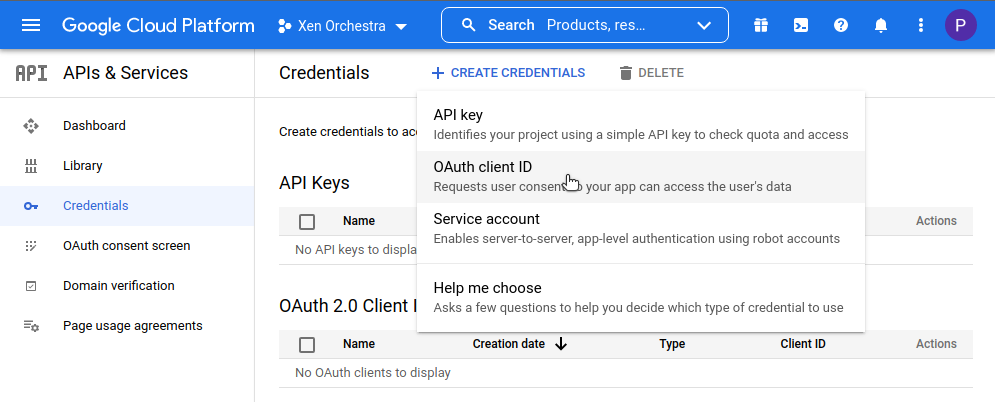Click the OAuth consent screen icon
The height and width of the screenshot is (402, 995).
click(x=31, y=246)
